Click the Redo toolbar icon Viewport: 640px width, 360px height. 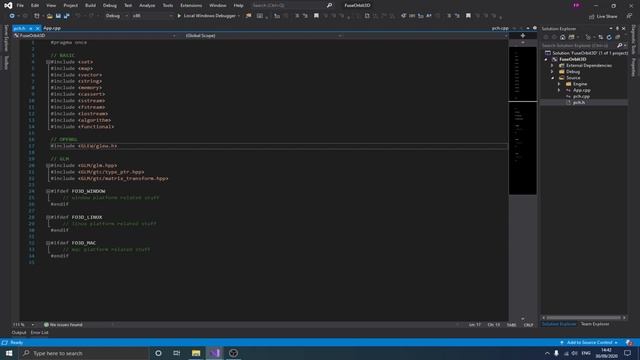click(x=91, y=16)
